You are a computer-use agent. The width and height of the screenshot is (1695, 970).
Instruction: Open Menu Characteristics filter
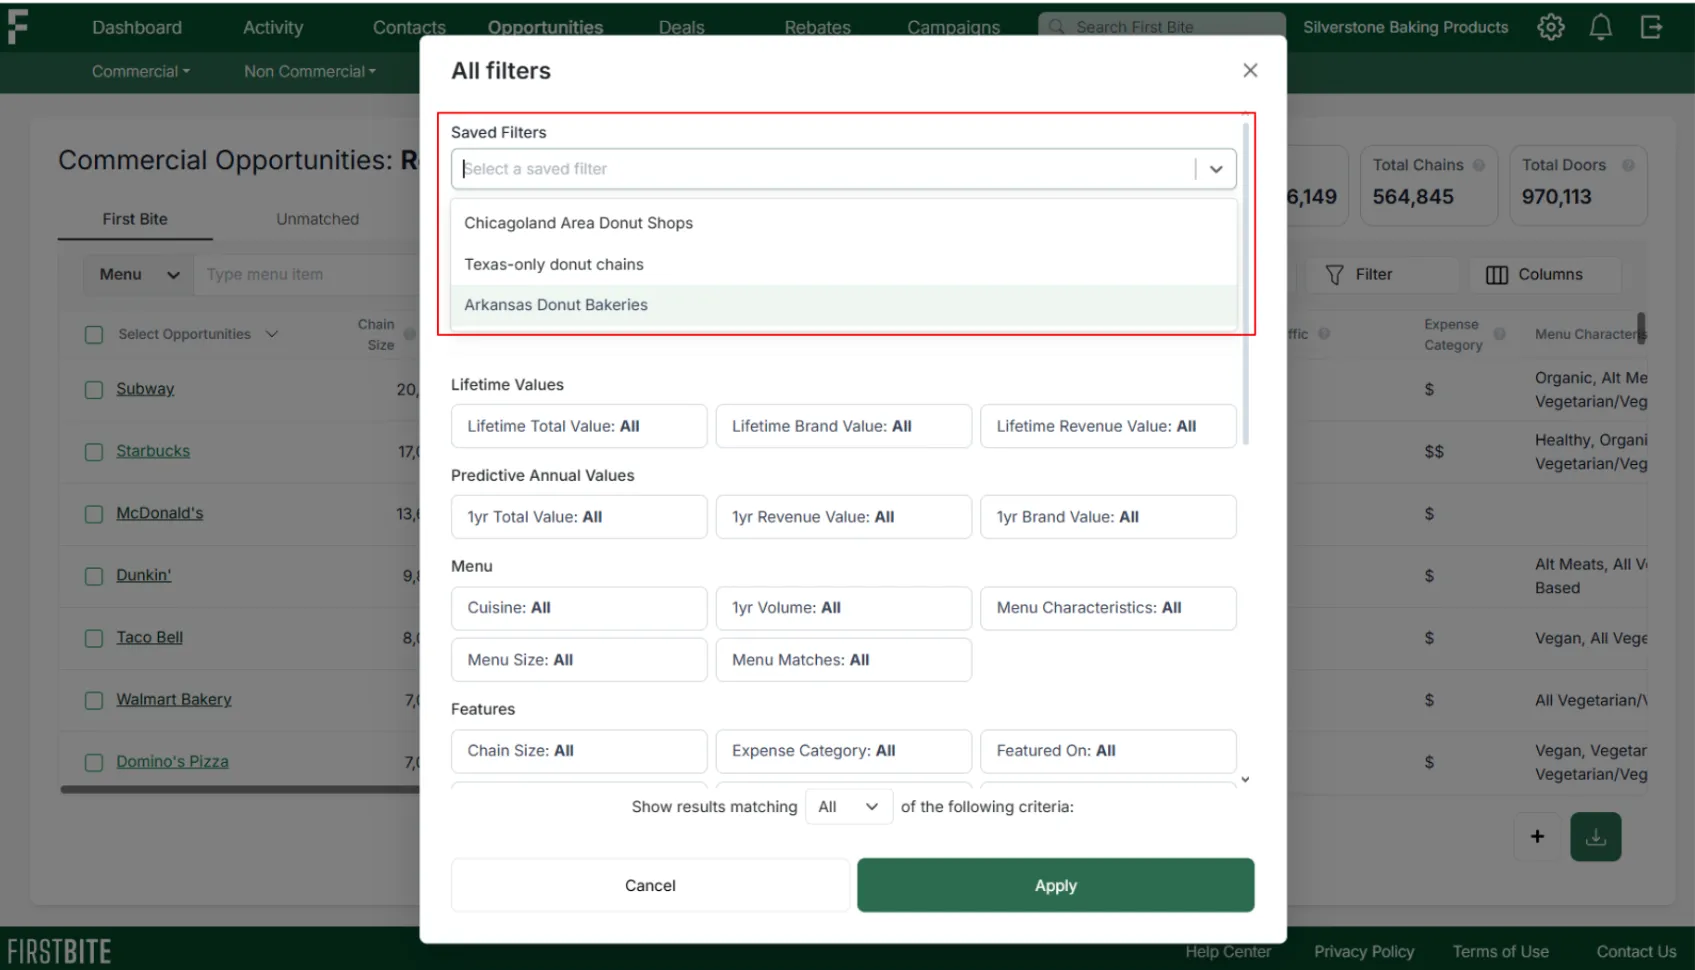(1108, 608)
